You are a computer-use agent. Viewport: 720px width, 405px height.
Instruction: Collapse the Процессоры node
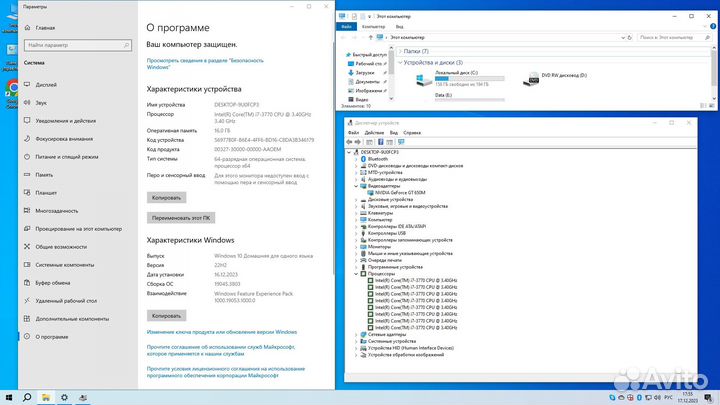(x=356, y=274)
